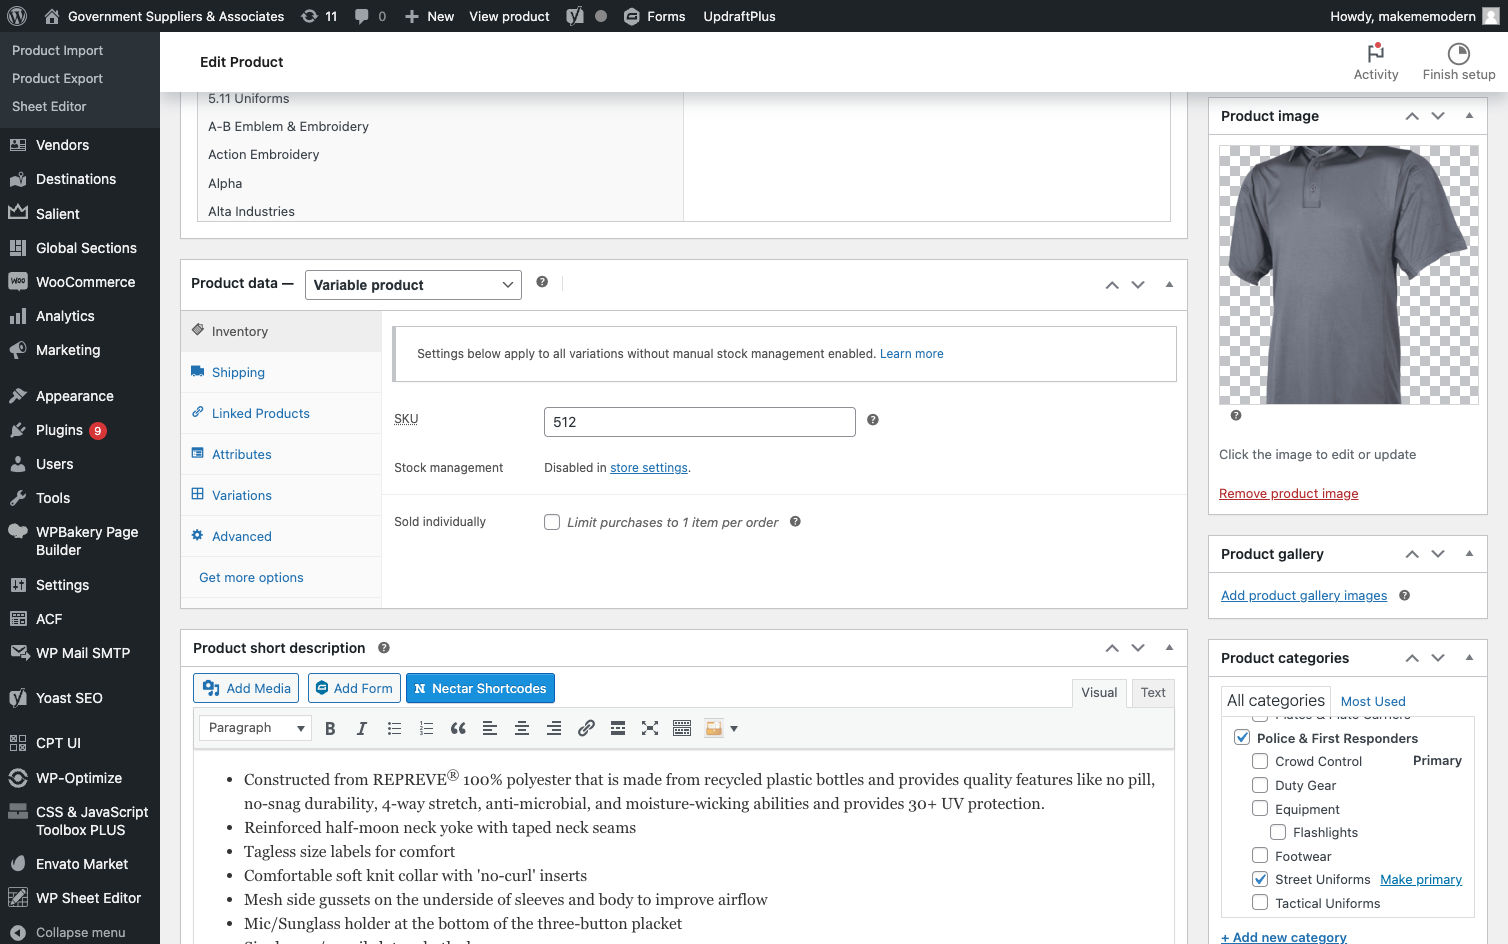This screenshot has width=1508, height=944.
Task: Click the WordPress logo in the admin bar
Action: pos(17,16)
